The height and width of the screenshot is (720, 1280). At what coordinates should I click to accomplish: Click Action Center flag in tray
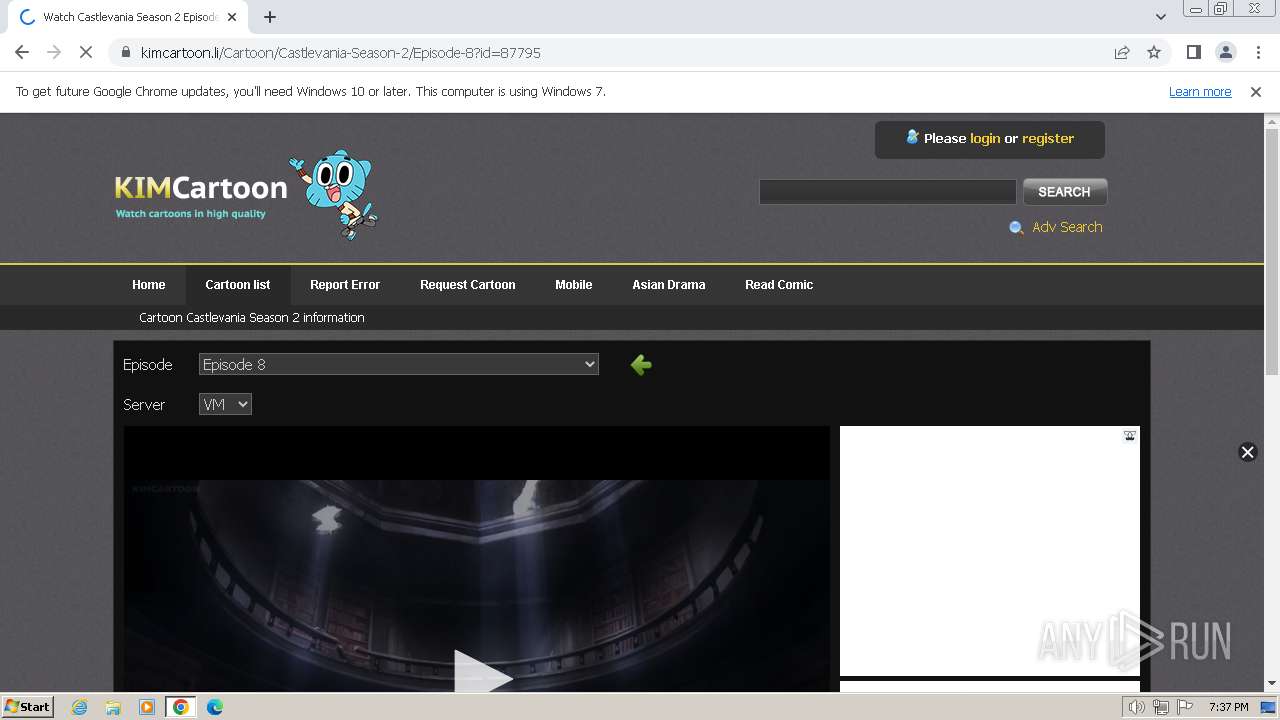tap(1185, 707)
